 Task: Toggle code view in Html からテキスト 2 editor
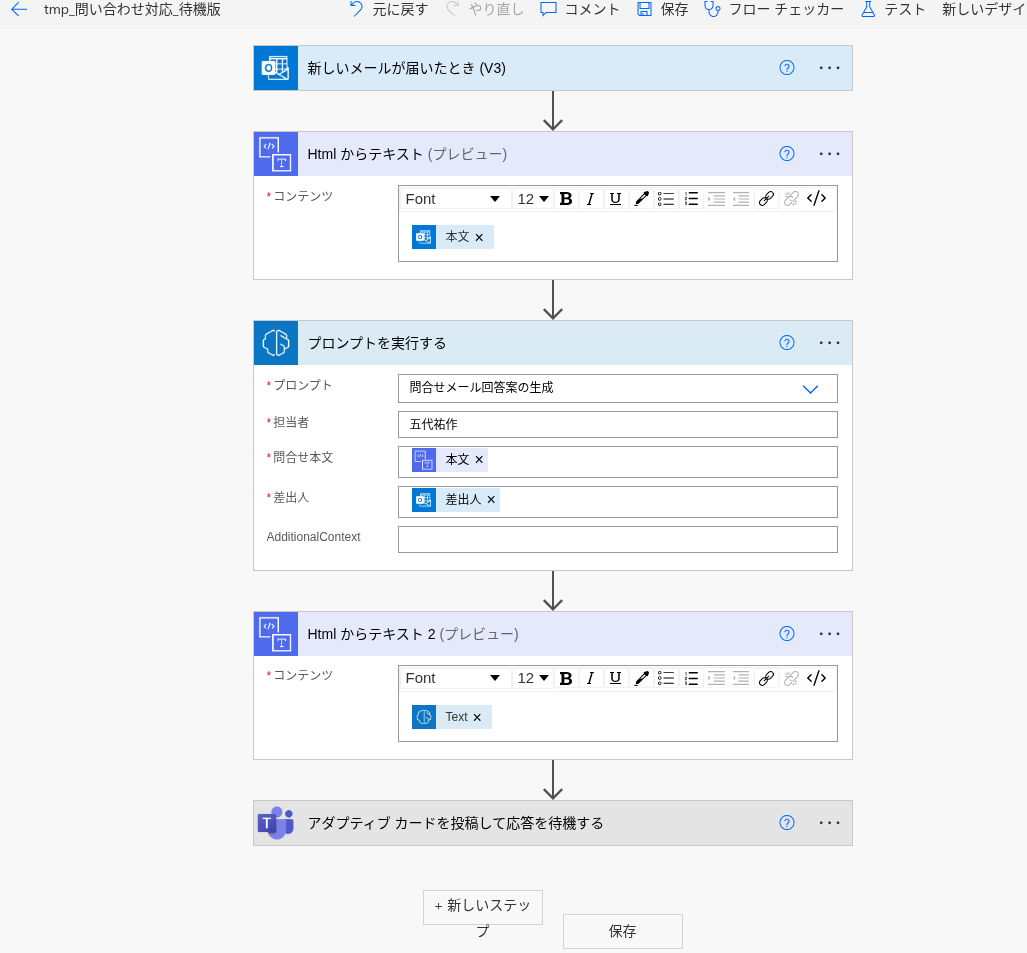click(x=816, y=679)
